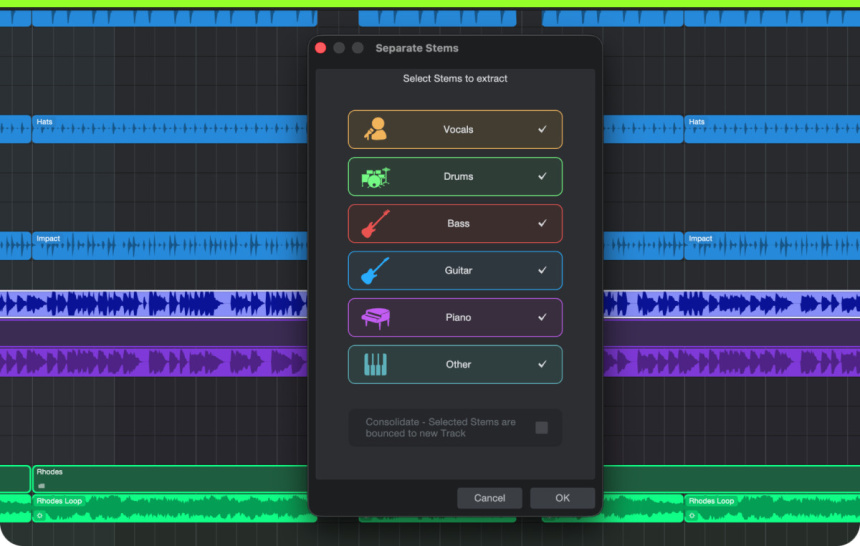Click the 'Select Stems to extract' heading

coord(455,78)
